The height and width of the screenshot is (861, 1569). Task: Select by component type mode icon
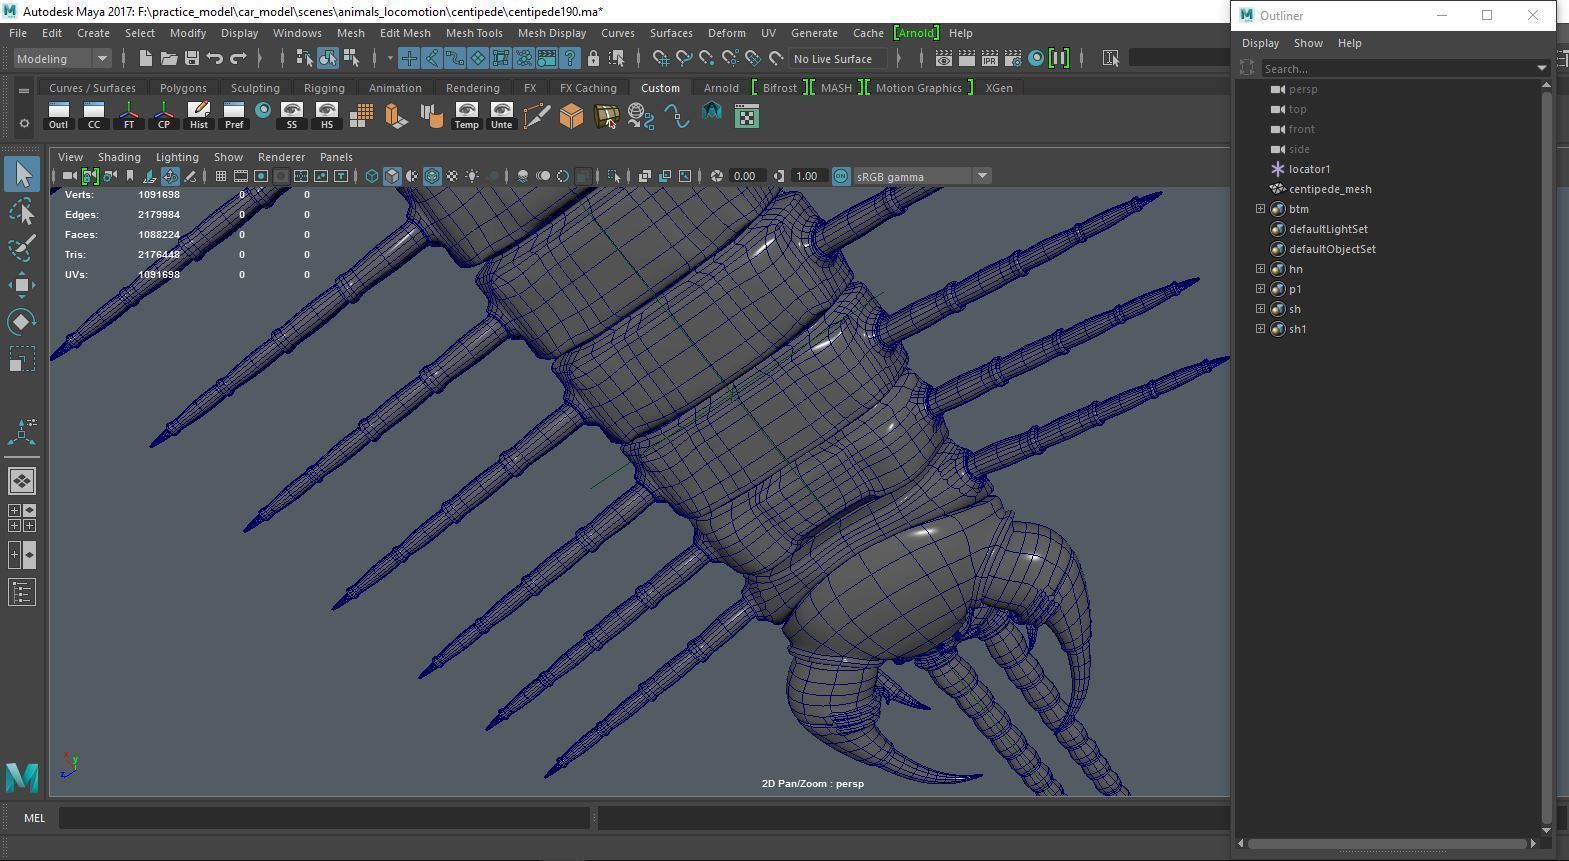point(351,58)
